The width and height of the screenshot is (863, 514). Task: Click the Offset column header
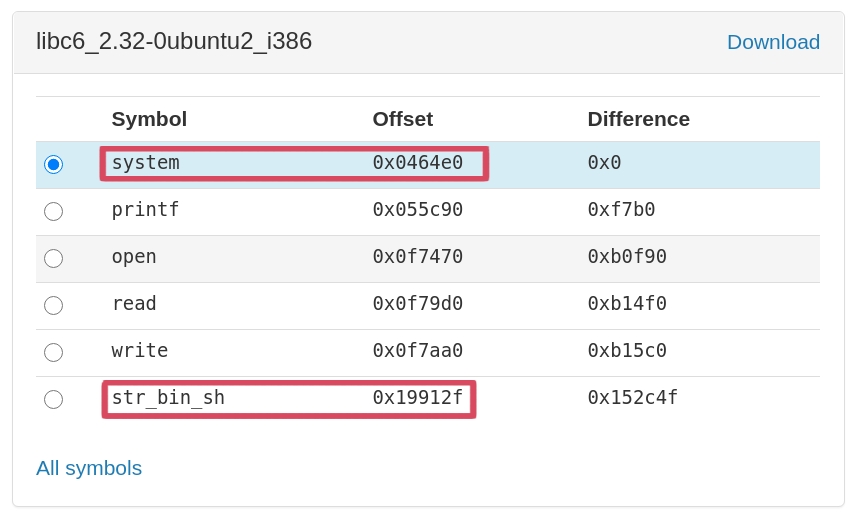tap(402, 119)
